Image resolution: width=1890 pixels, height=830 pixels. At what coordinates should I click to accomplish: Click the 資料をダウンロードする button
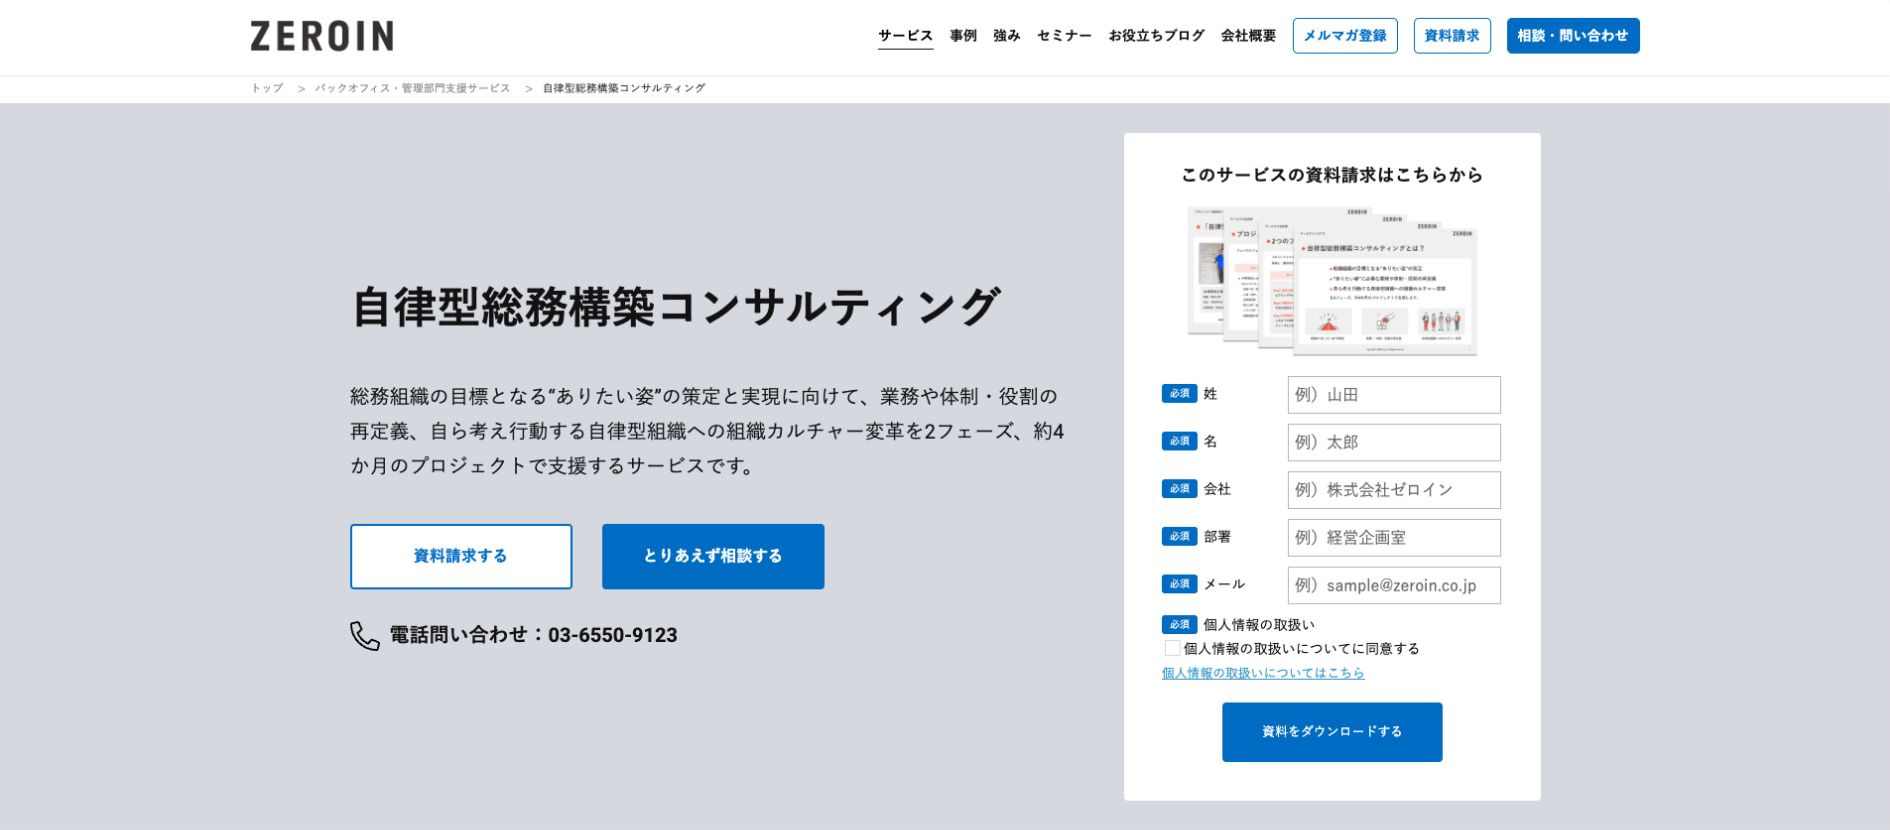click(x=1332, y=732)
